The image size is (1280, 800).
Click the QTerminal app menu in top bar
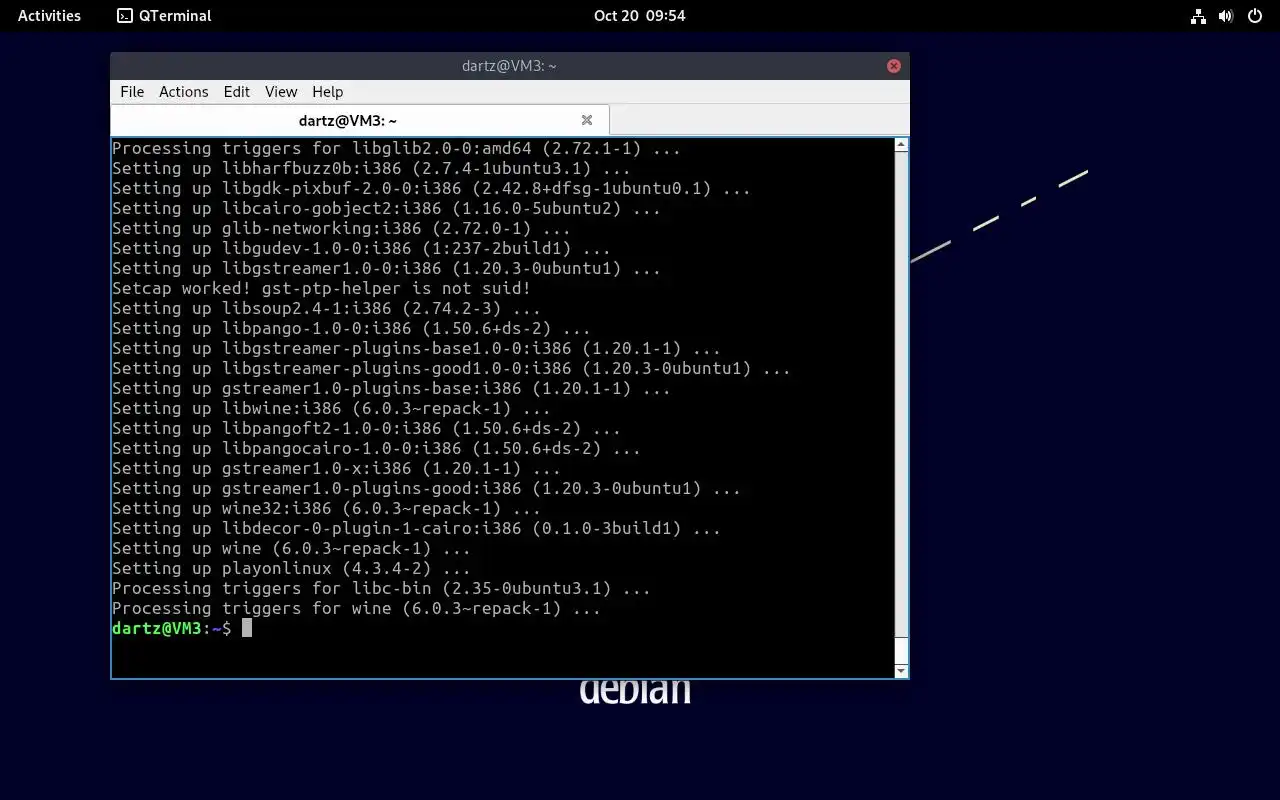point(164,15)
